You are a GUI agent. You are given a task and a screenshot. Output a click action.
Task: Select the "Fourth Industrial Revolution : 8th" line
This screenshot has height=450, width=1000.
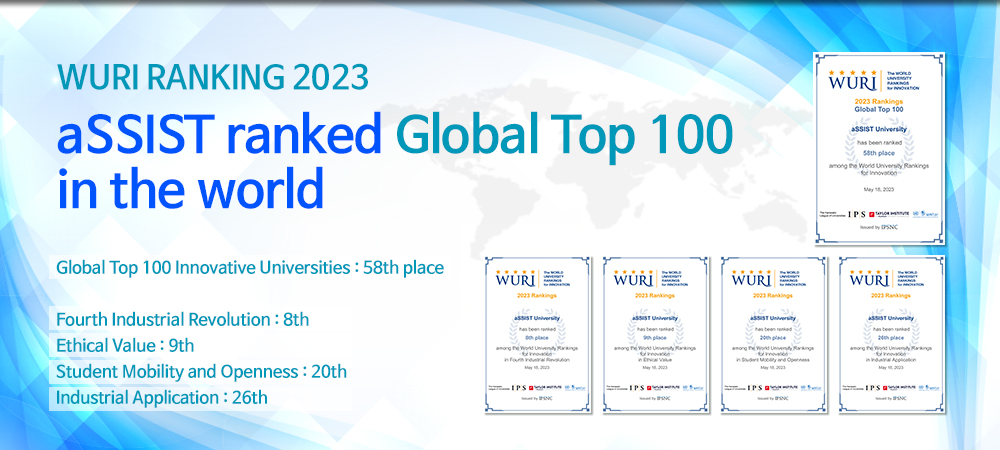183,320
